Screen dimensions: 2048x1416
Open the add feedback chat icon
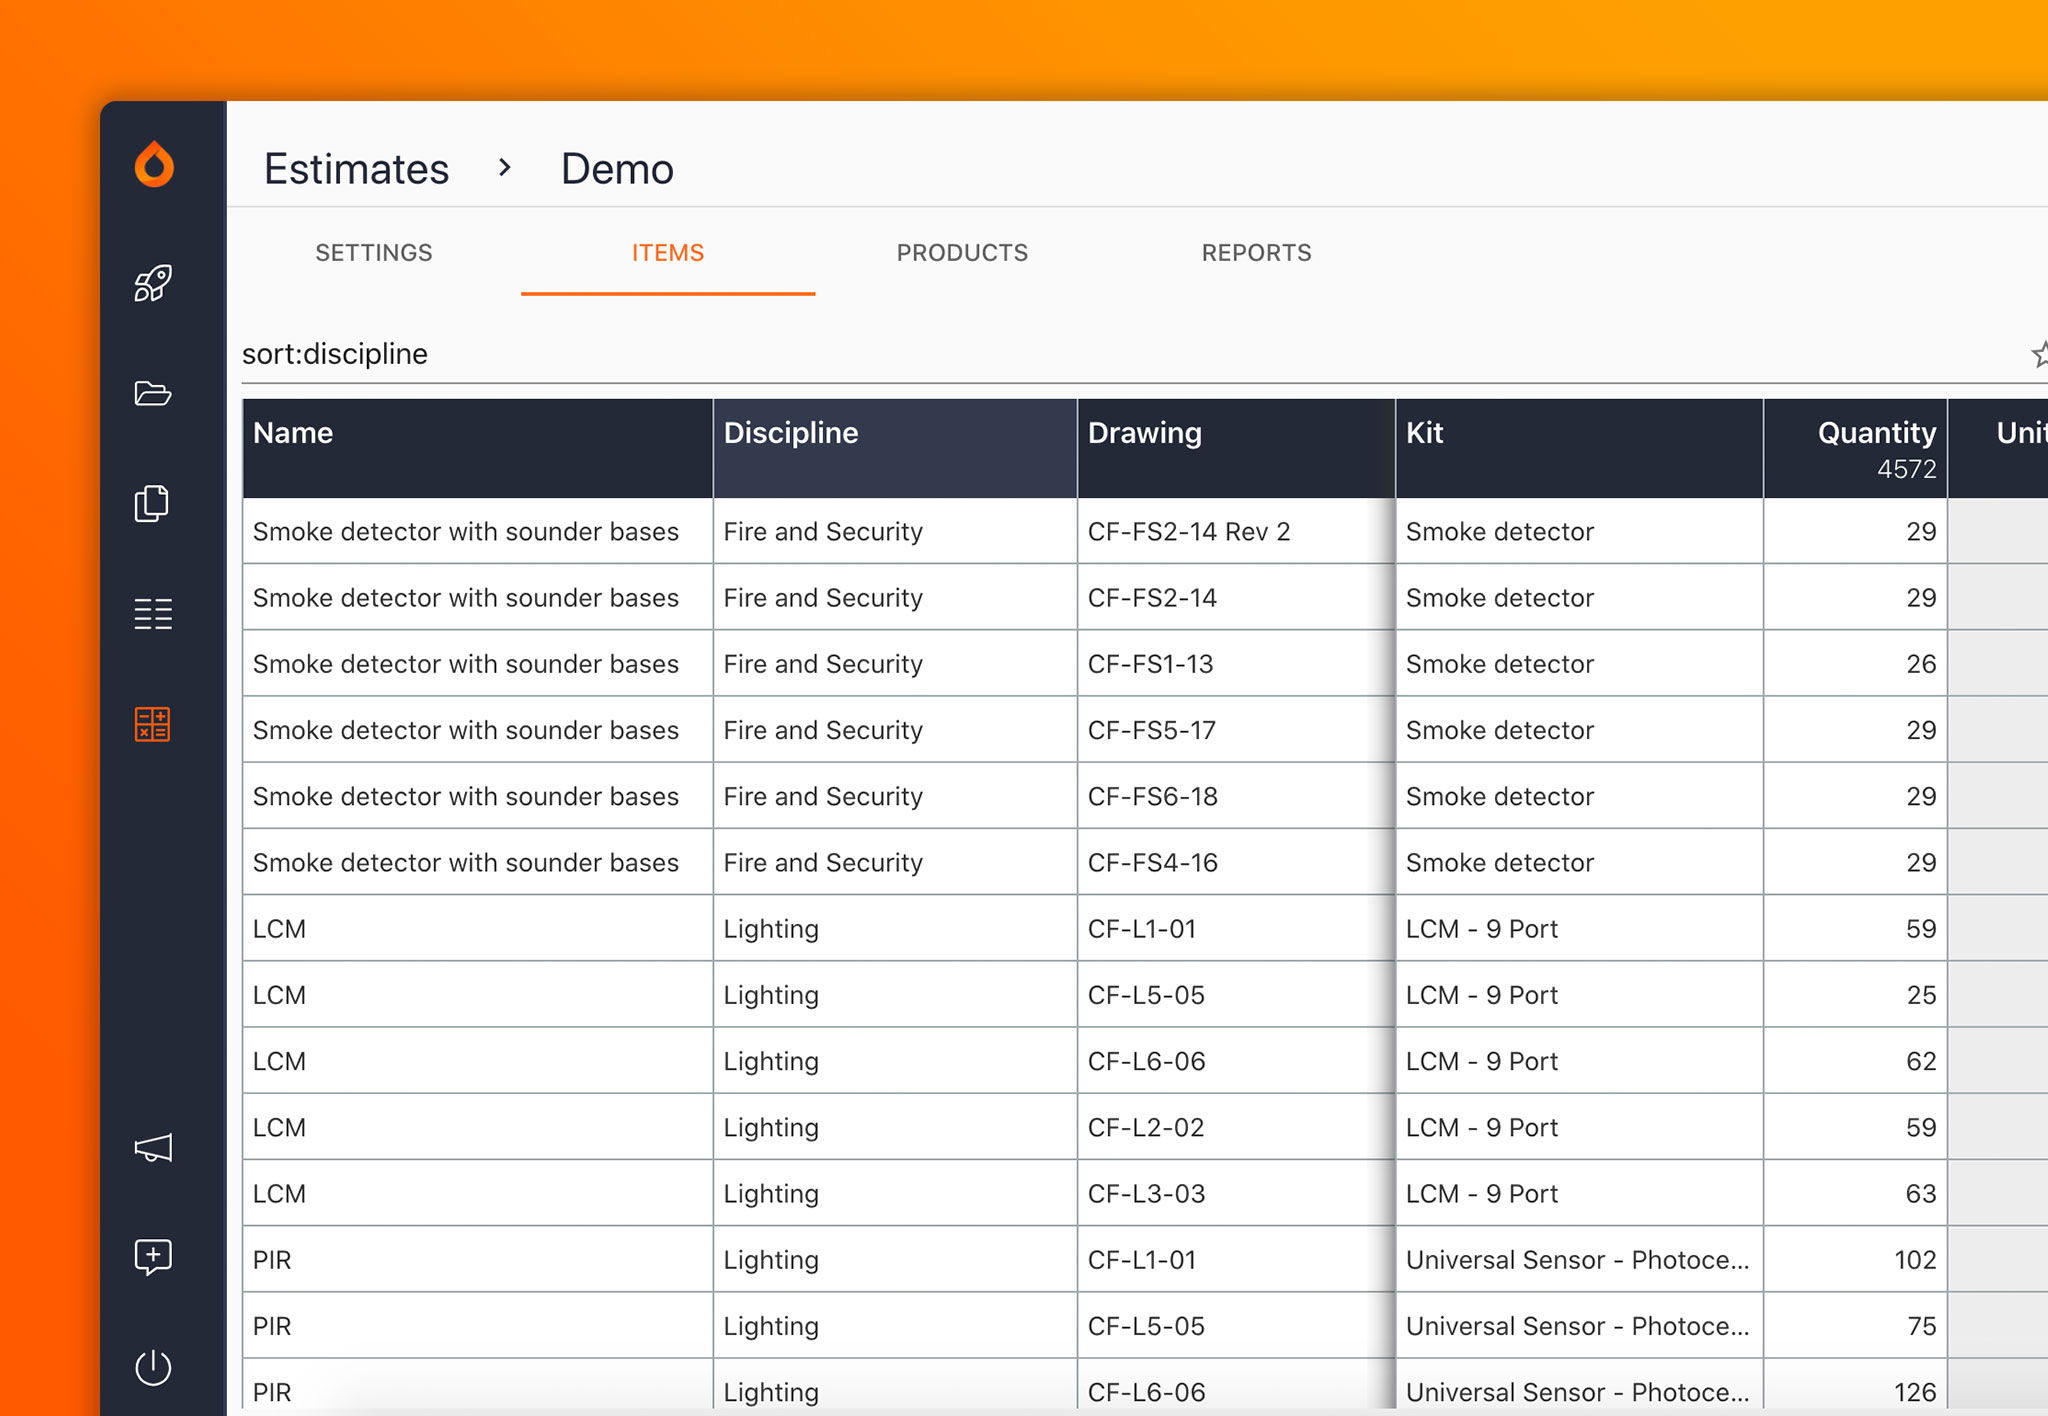pyautogui.click(x=153, y=1257)
